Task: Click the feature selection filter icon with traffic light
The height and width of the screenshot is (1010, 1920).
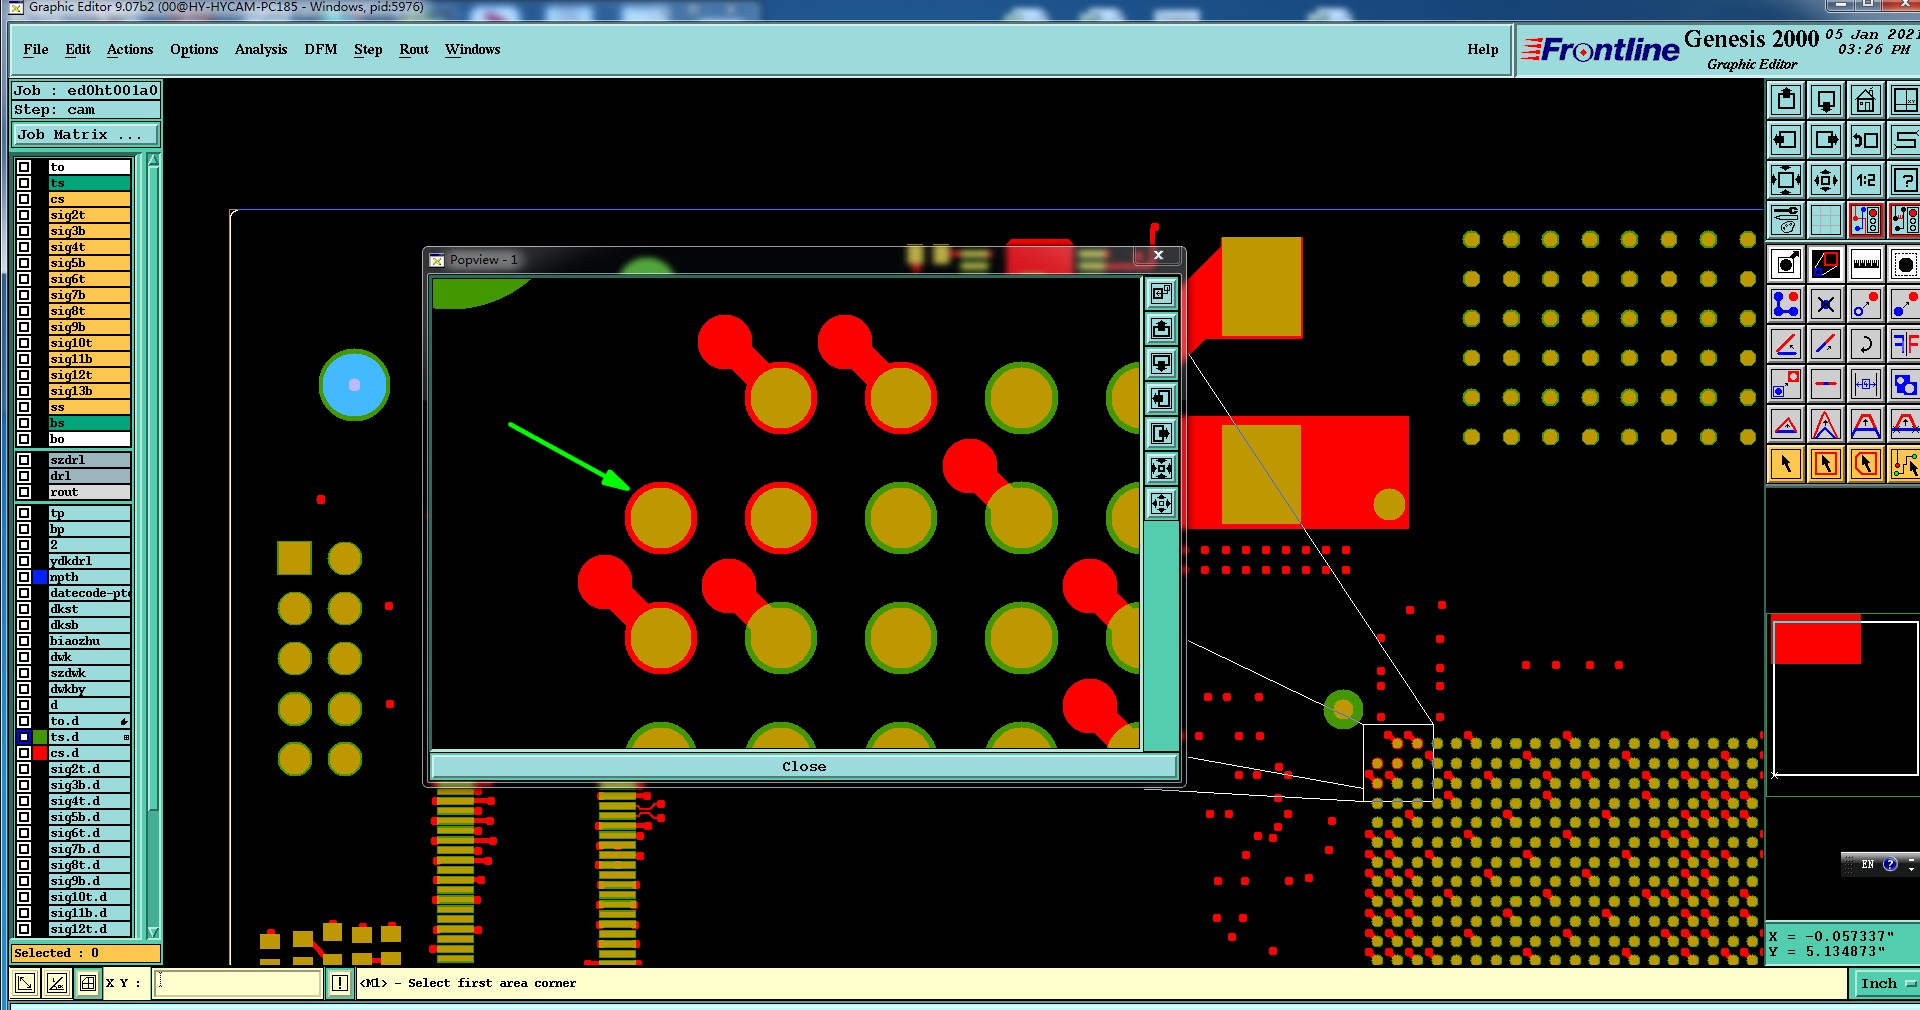Action: (1866, 219)
